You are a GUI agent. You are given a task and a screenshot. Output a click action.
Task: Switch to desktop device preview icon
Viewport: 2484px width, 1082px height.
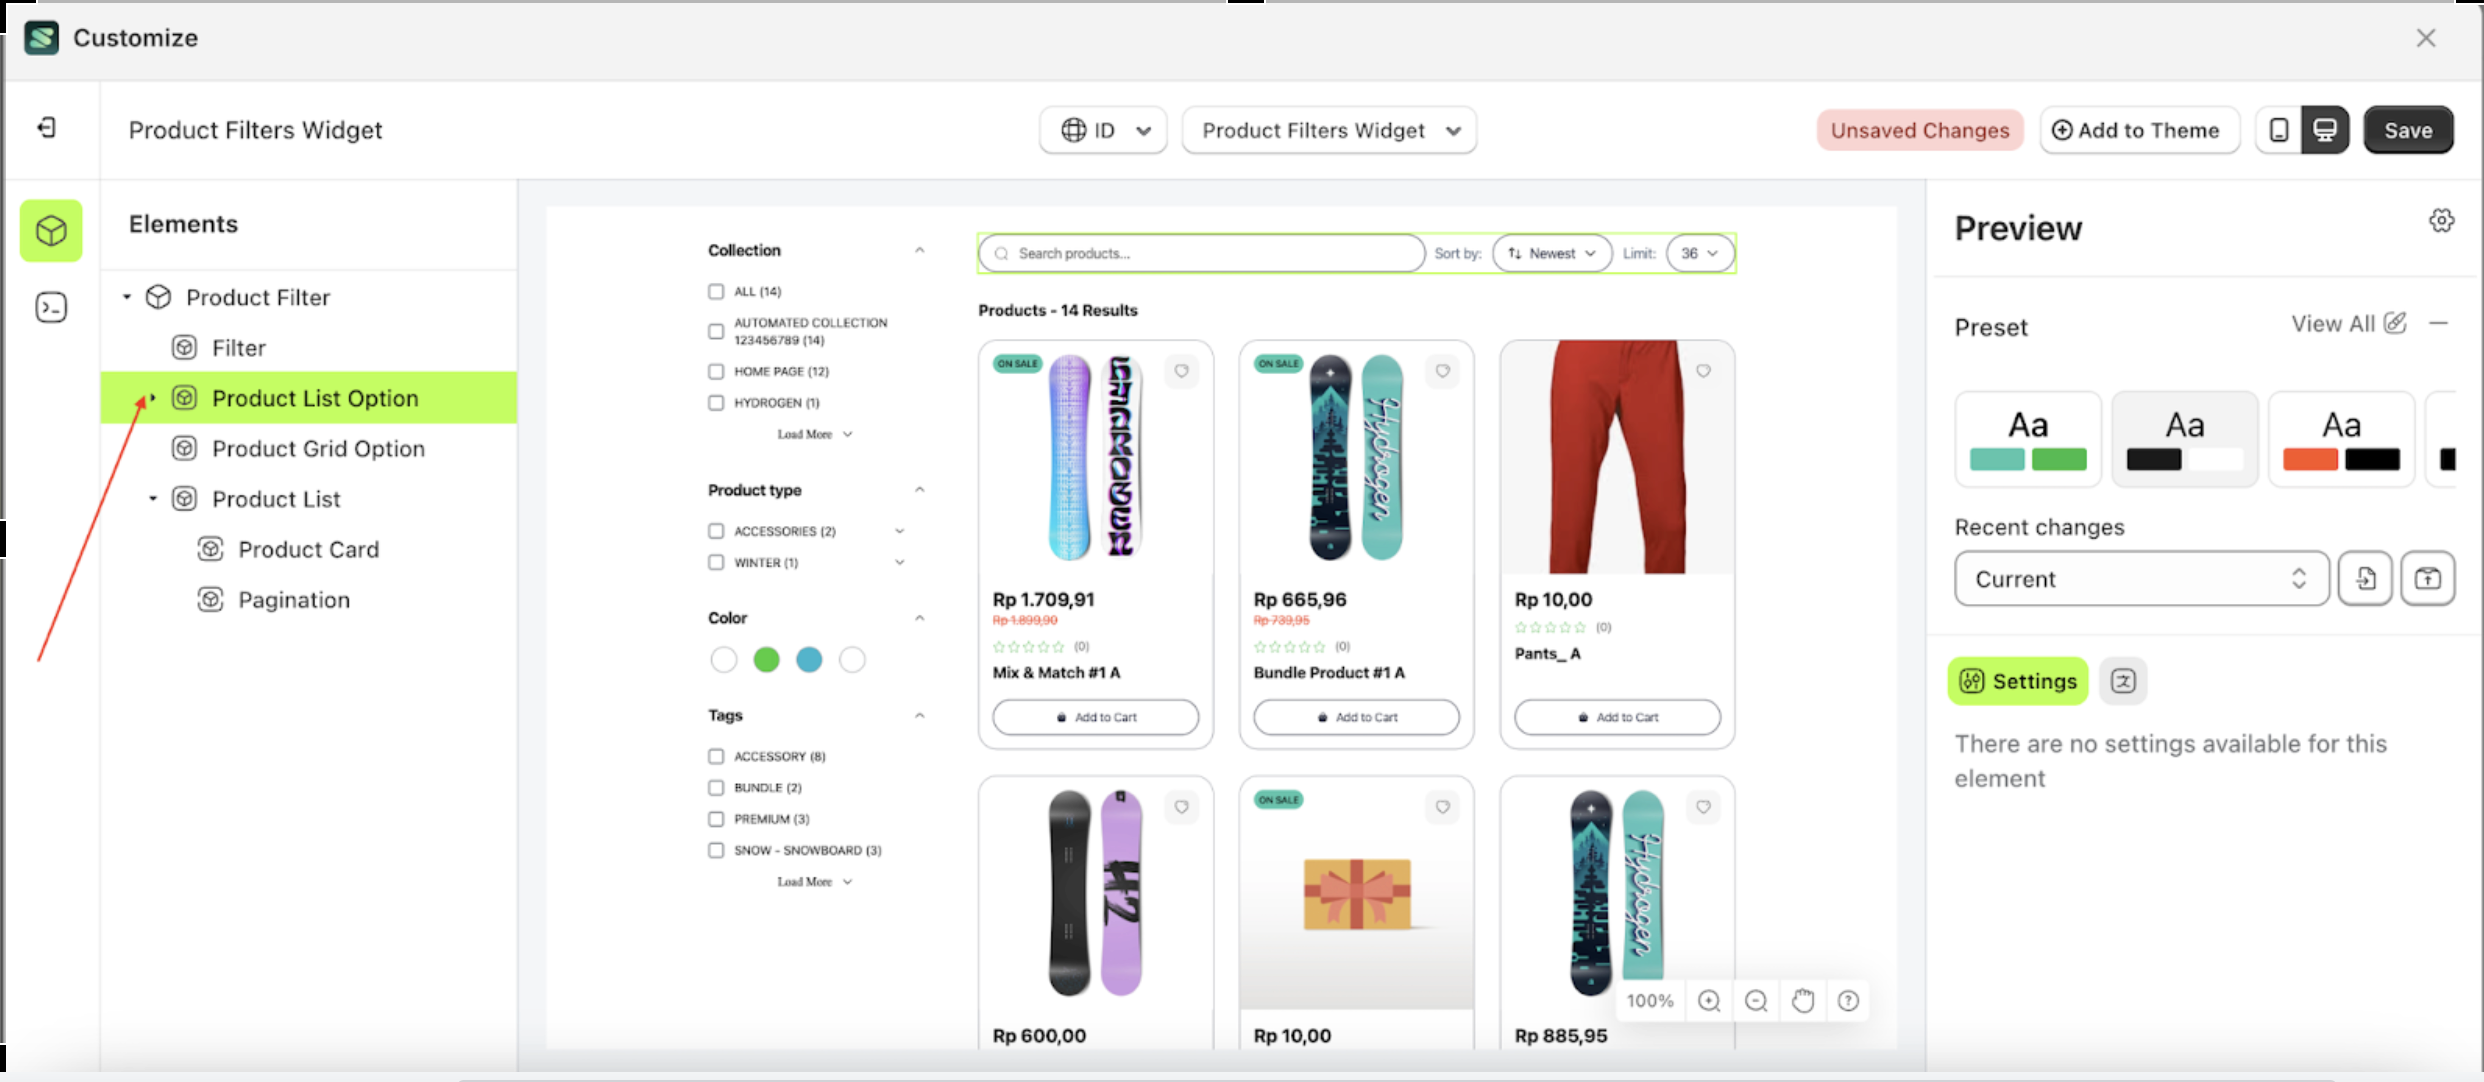(2325, 130)
